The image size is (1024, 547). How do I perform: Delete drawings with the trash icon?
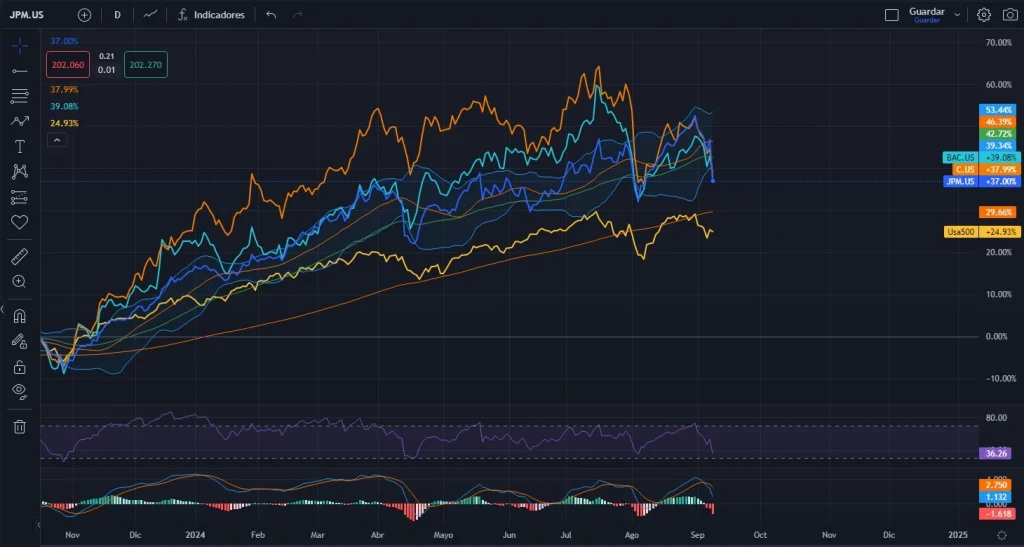[19, 427]
